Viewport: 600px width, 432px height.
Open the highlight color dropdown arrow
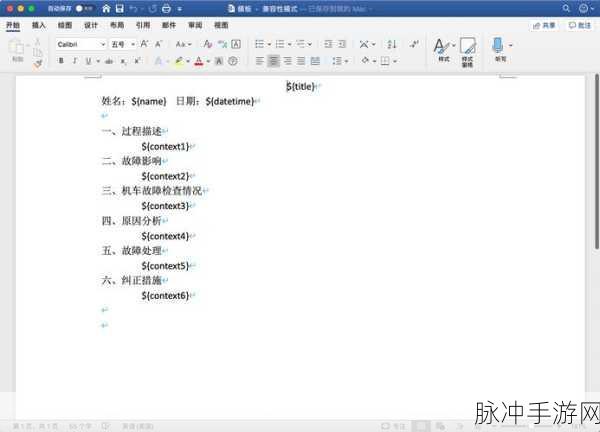click(188, 61)
